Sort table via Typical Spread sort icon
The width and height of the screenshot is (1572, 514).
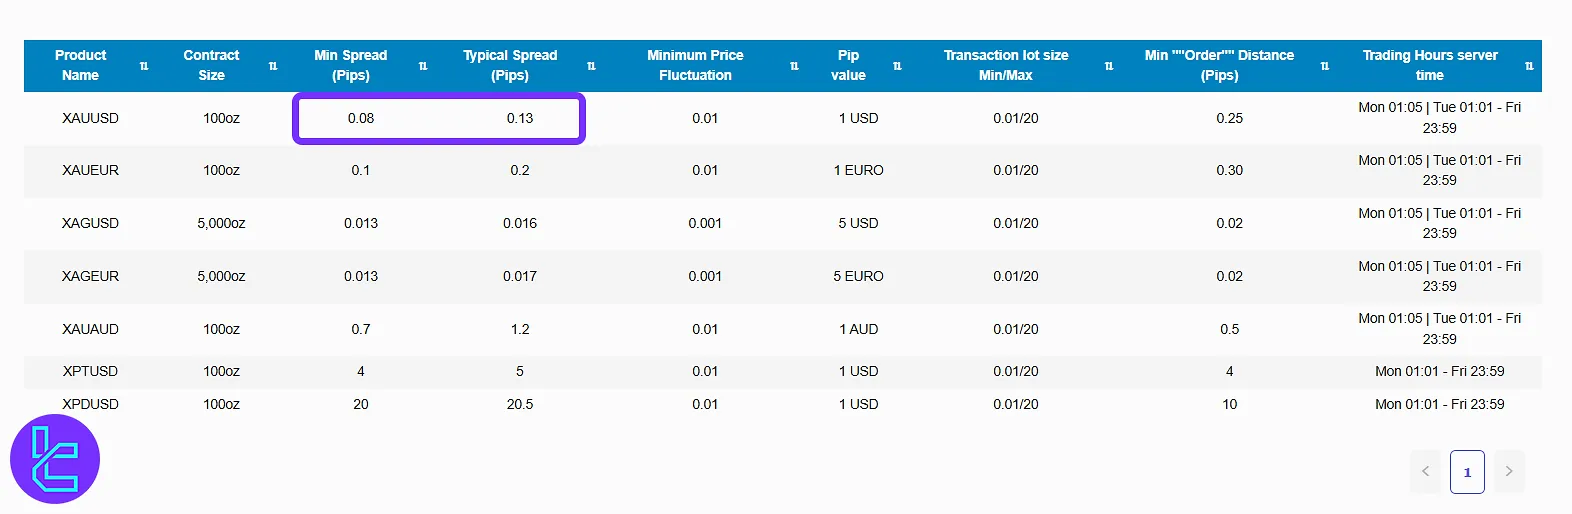pyautogui.click(x=591, y=66)
